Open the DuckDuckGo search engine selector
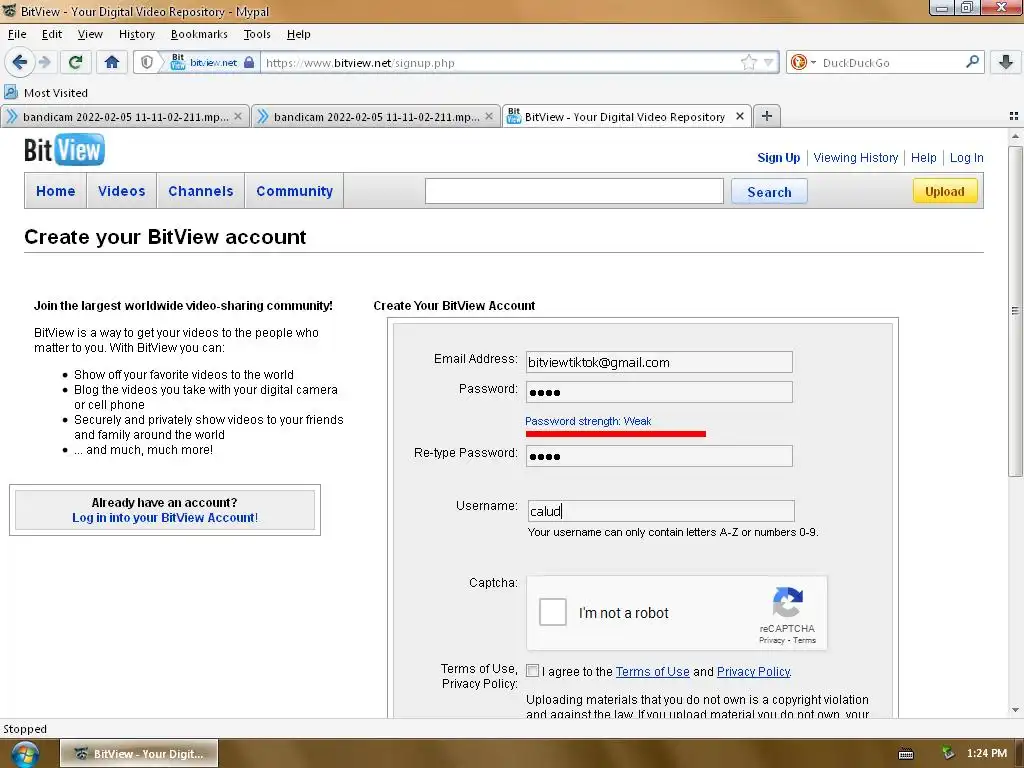The height and width of the screenshot is (768, 1024). 803,62
